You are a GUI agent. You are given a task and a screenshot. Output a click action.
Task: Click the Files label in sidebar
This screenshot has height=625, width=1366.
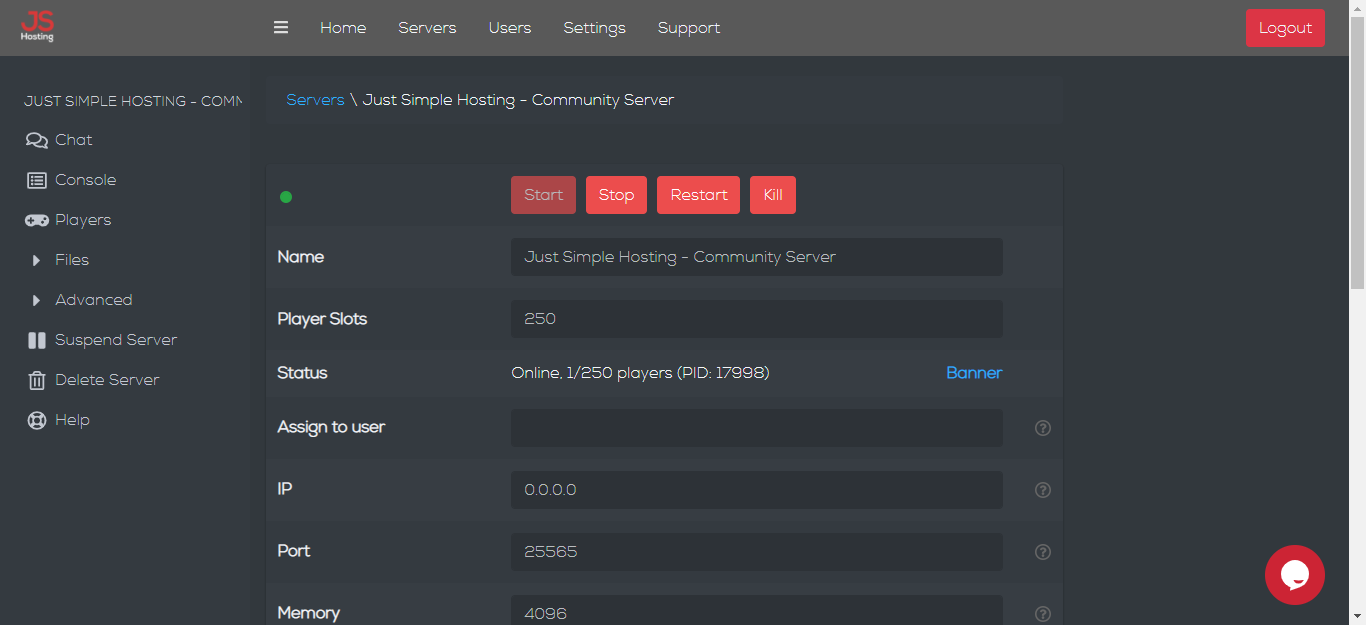(x=72, y=260)
